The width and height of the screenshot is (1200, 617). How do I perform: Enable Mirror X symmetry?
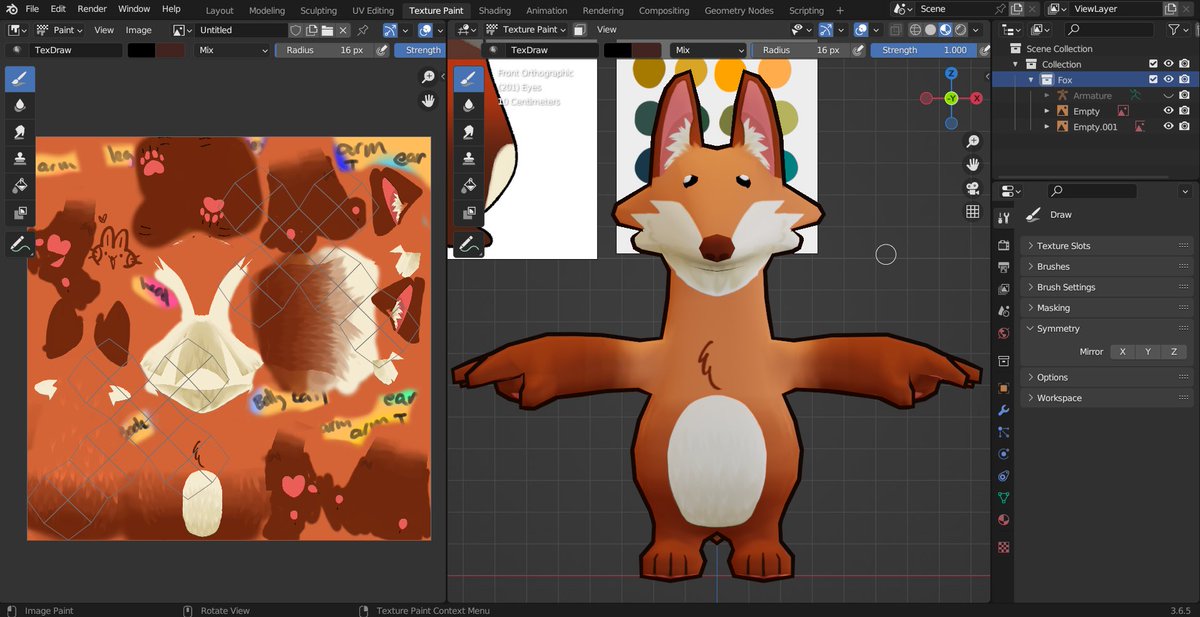tap(1122, 352)
